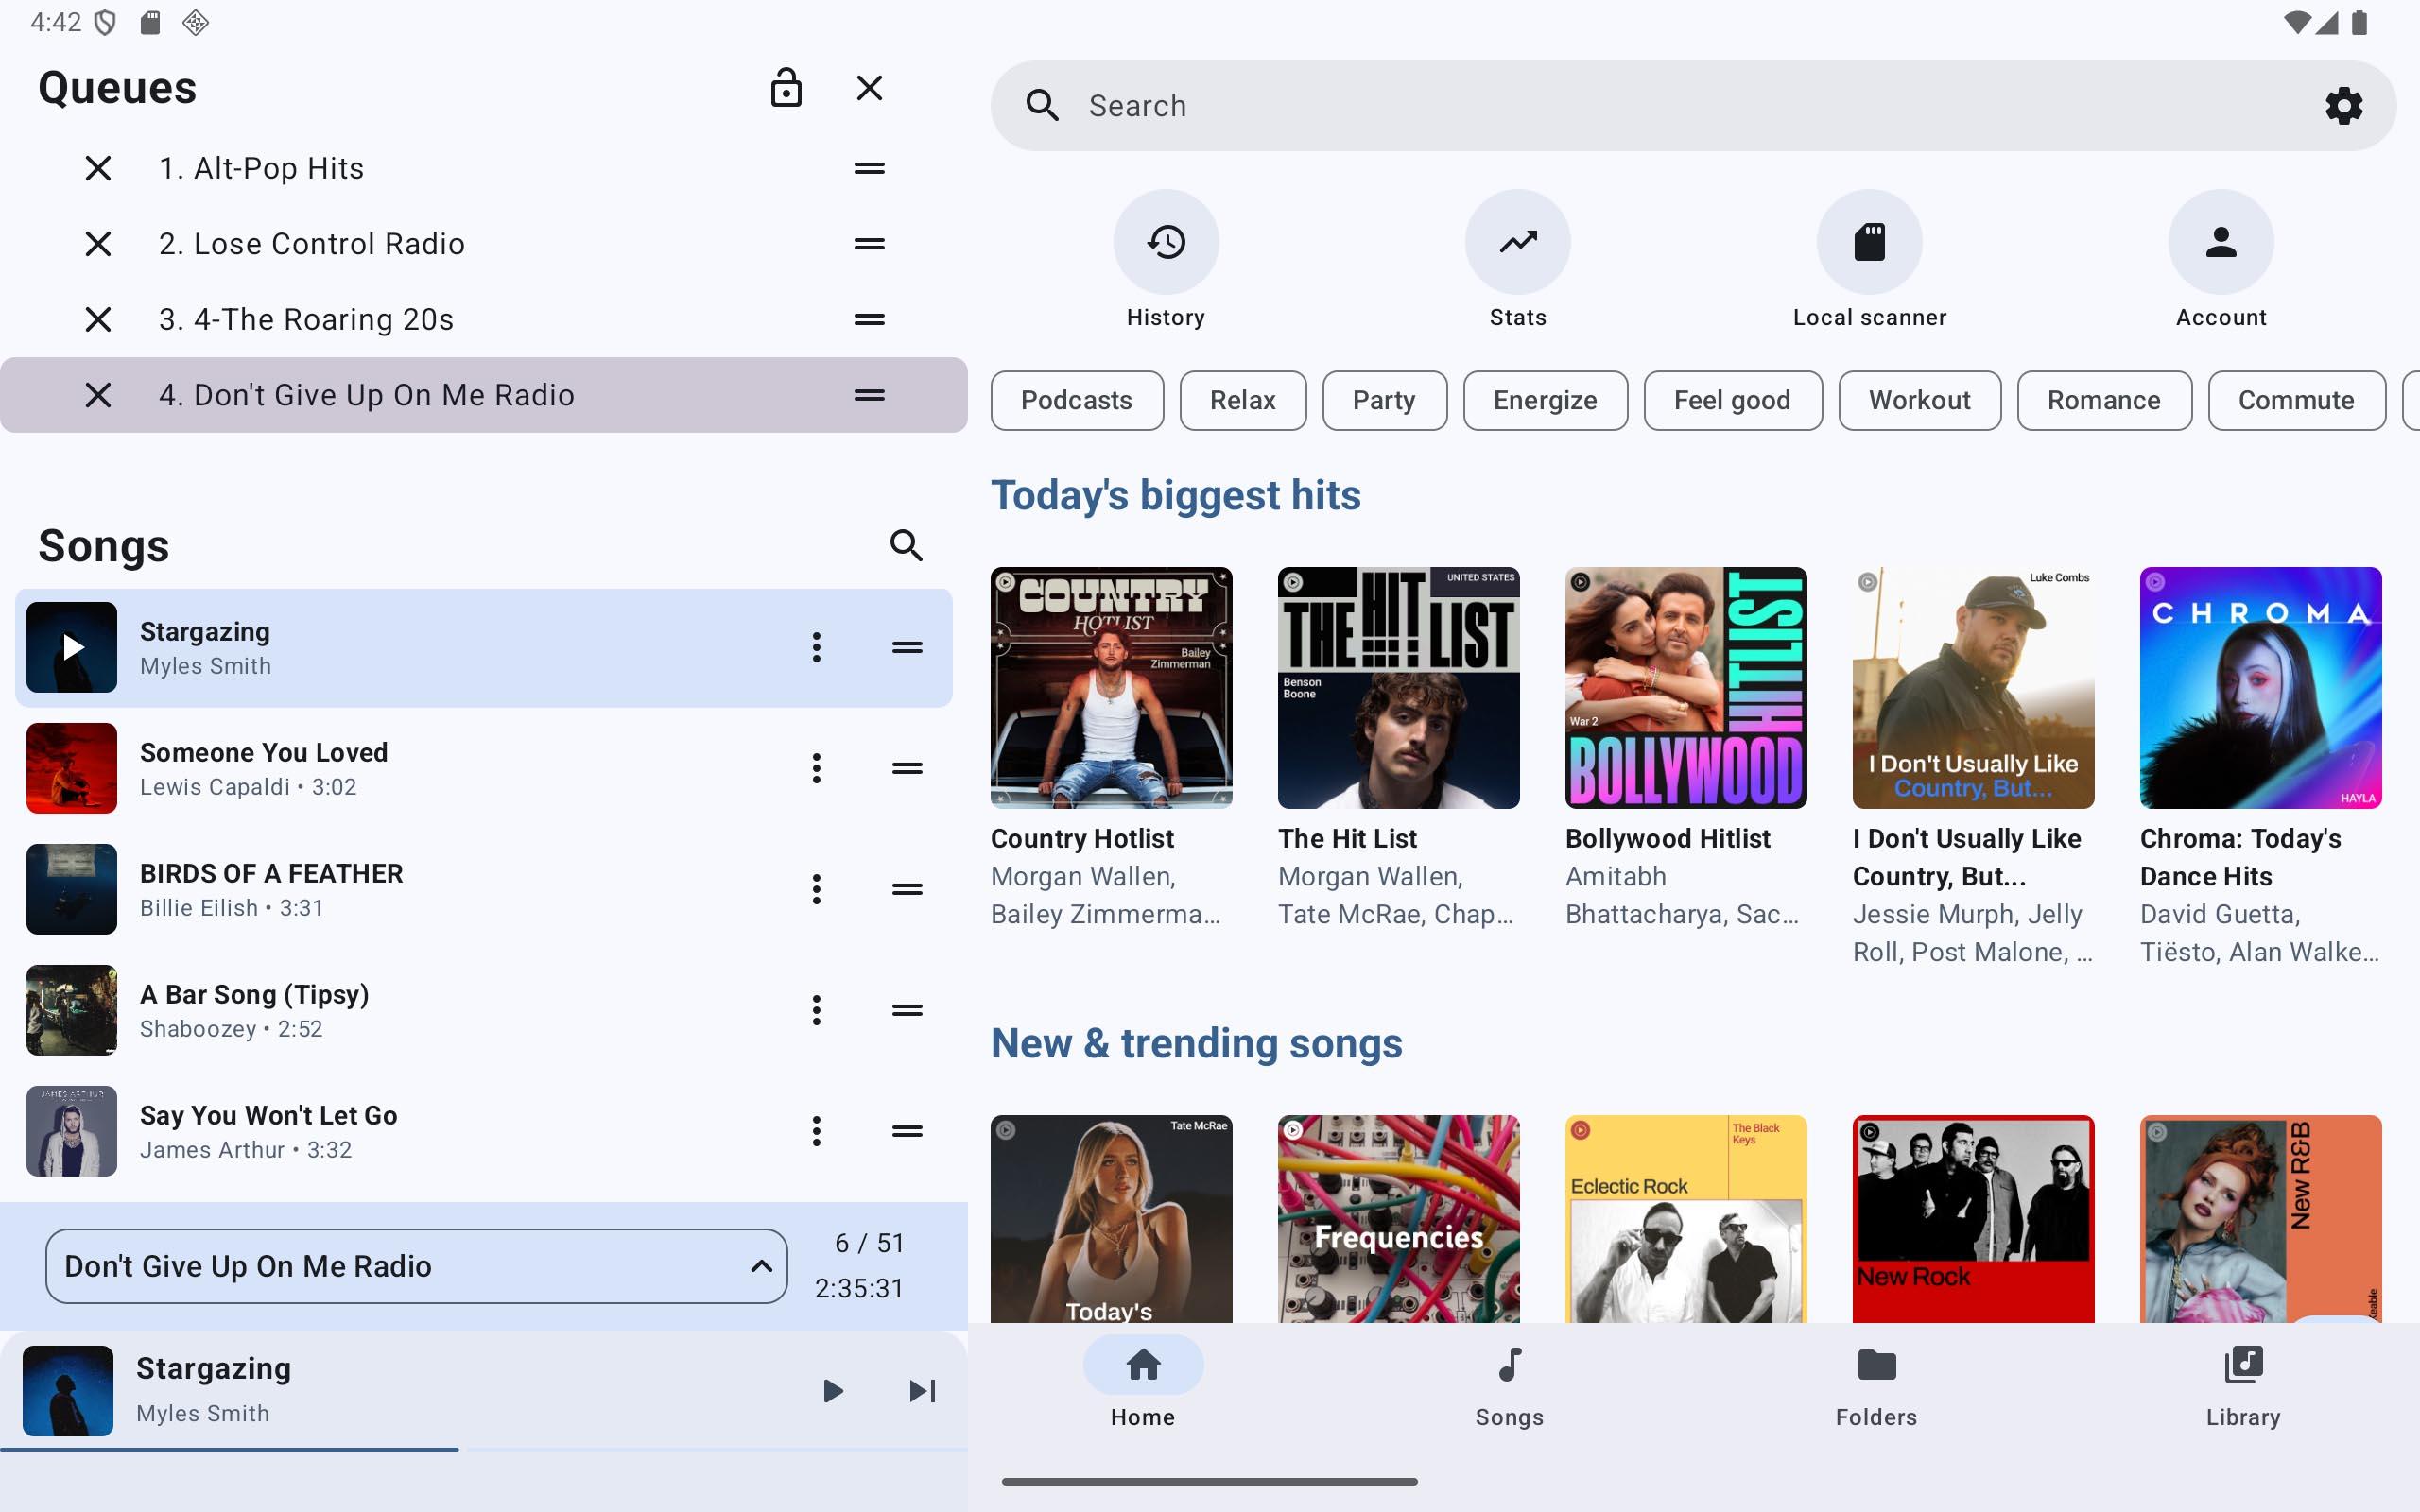Open more options for BIRDS OF A FEATHER
The width and height of the screenshot is (2420, 1512).
pyautogui.click(x=816, y=889)
